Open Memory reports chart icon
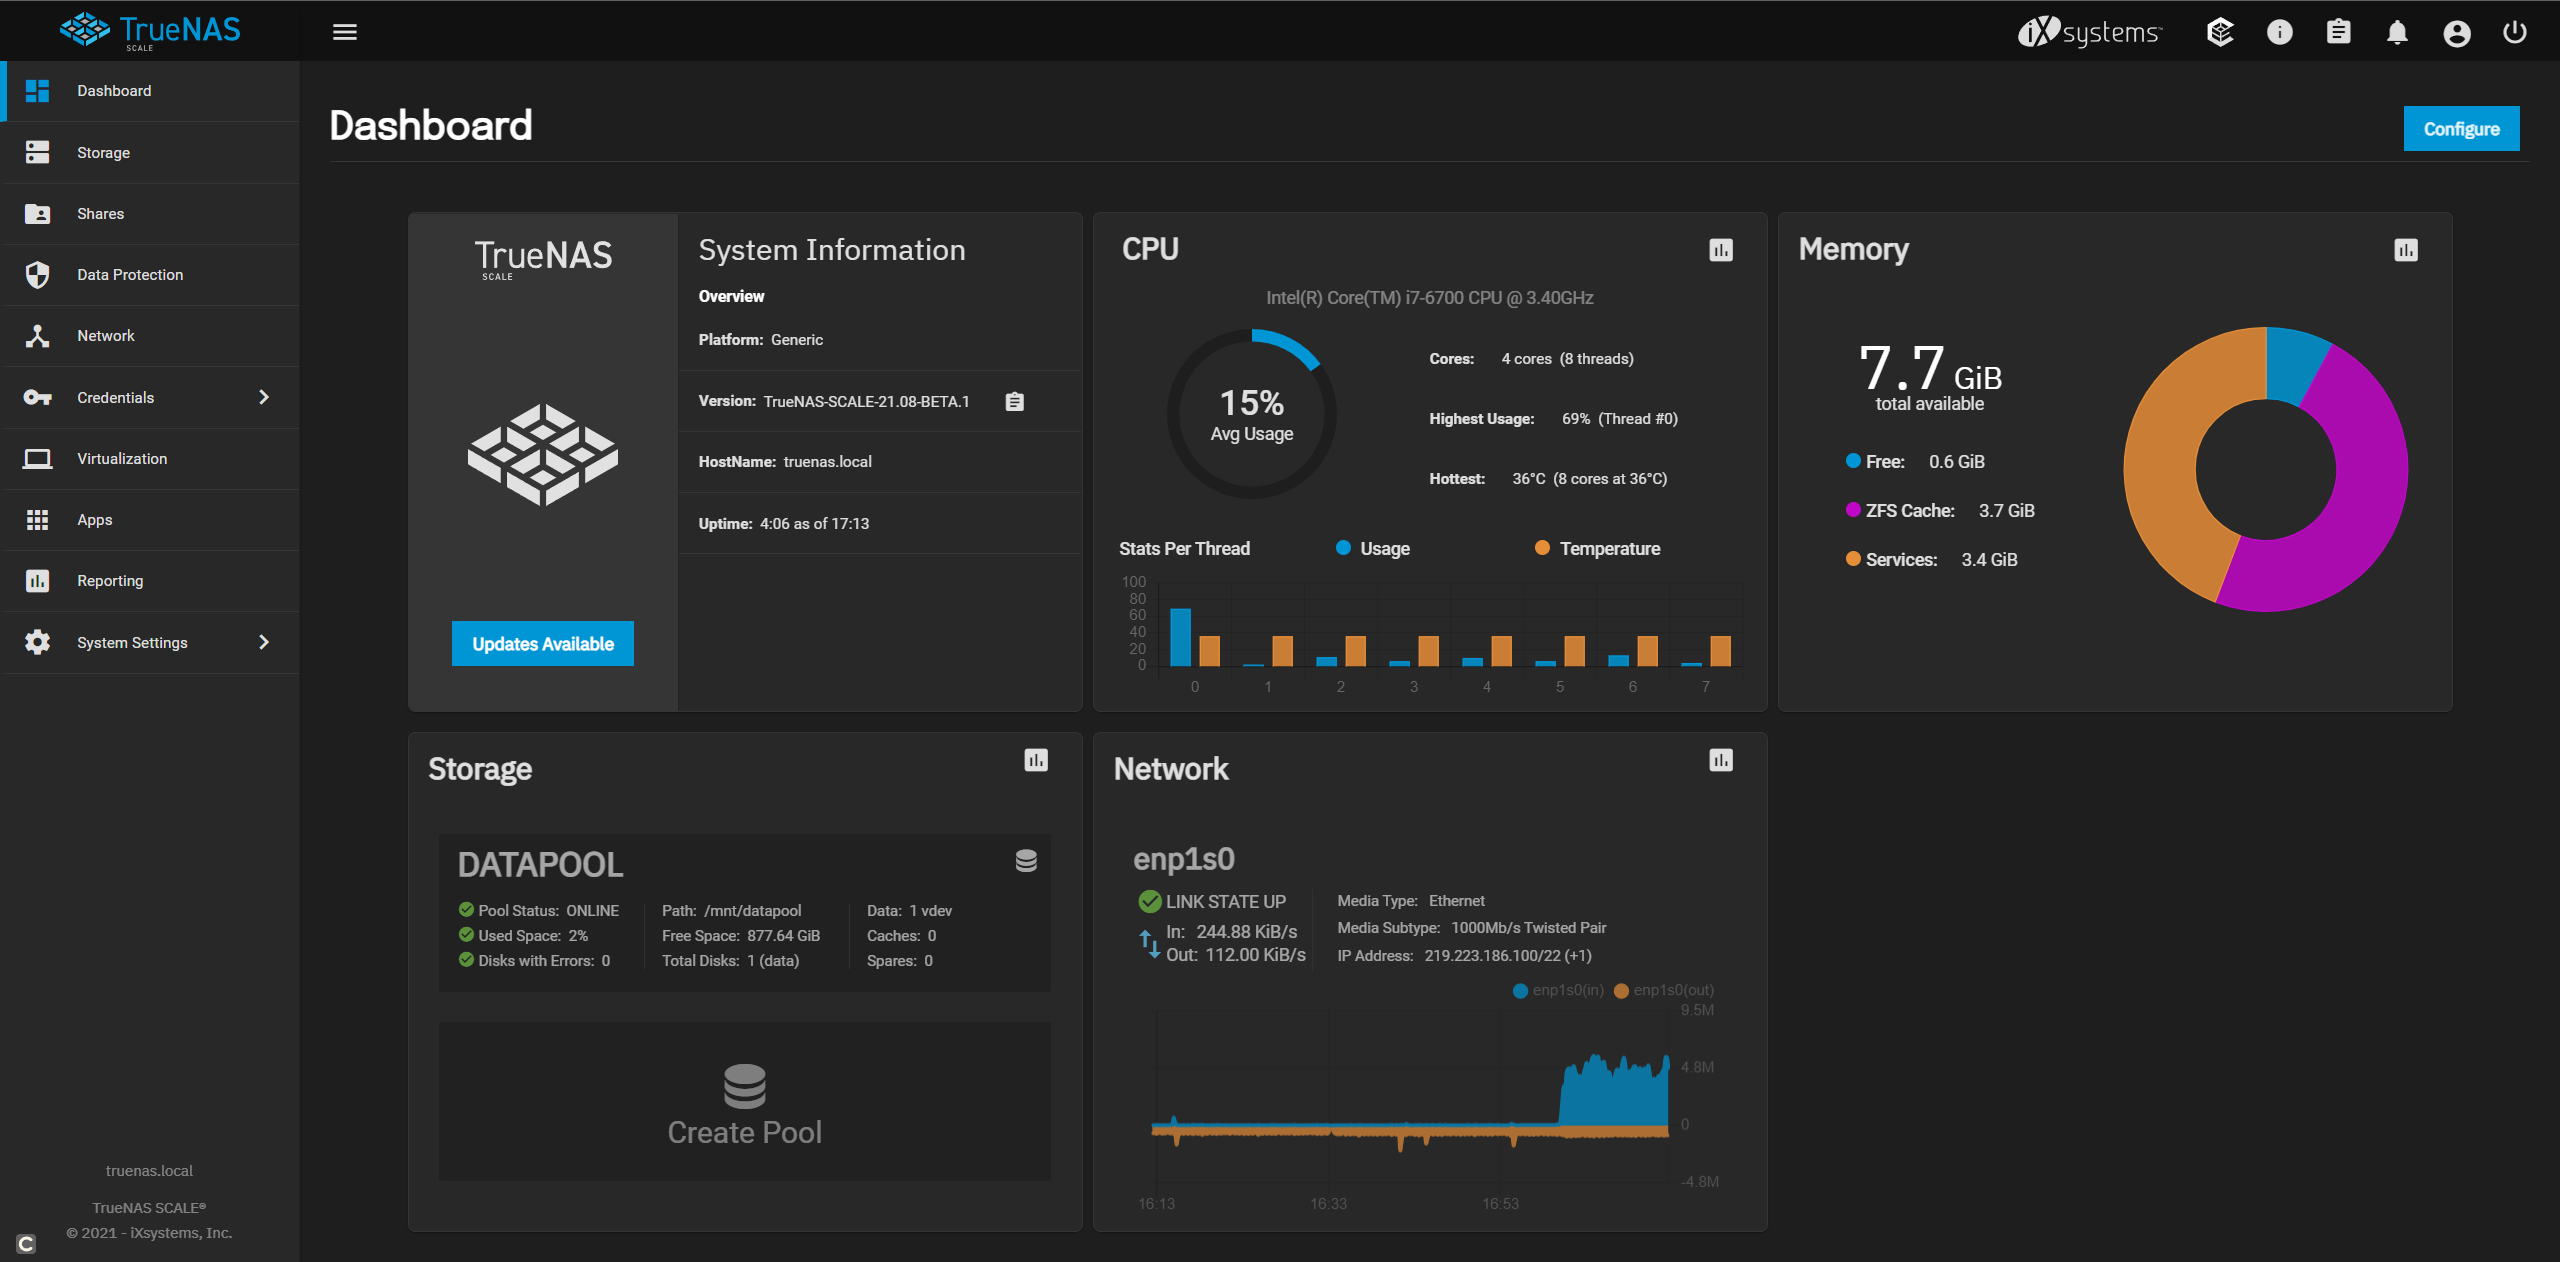Screen dimensions: 2560x1262 click(2405, 250)
